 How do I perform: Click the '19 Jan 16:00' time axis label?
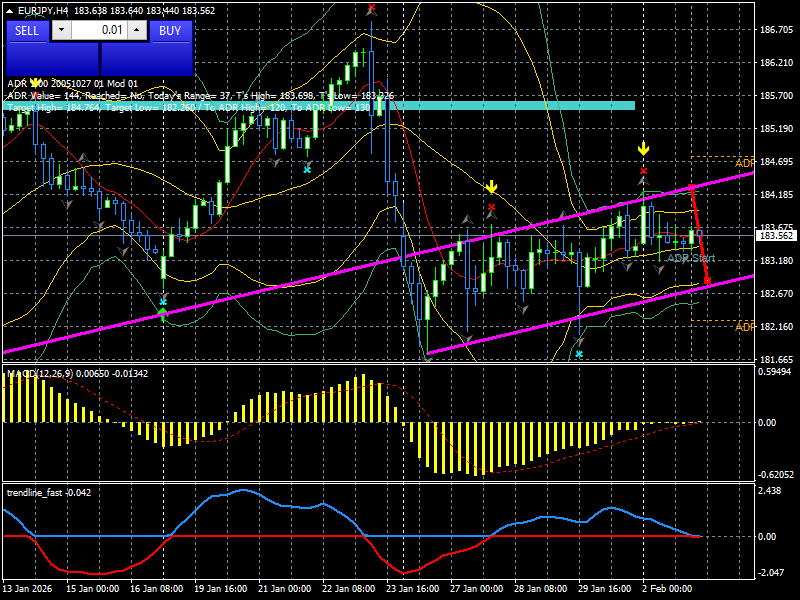(x=220, y=588)
